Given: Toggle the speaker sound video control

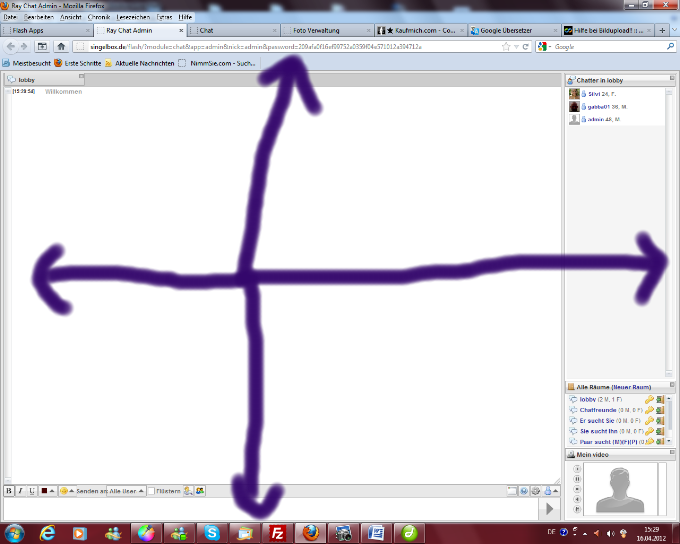Looking at the screenshot, I should [577, 499].
